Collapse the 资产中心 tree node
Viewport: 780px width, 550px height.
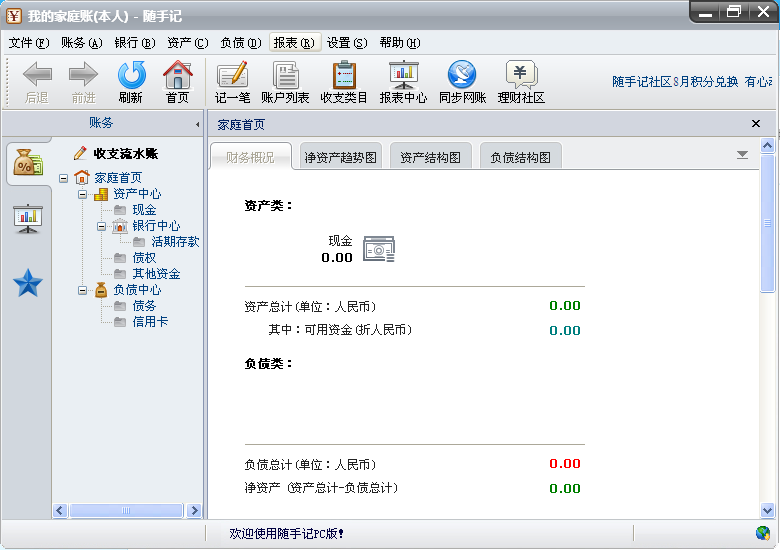[83, 194]
